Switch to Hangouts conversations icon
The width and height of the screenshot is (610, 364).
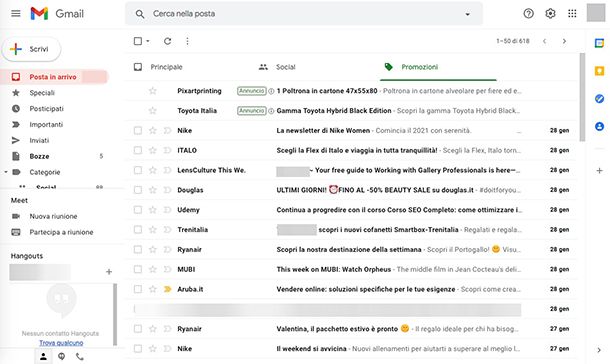click(x=61, y=356)
